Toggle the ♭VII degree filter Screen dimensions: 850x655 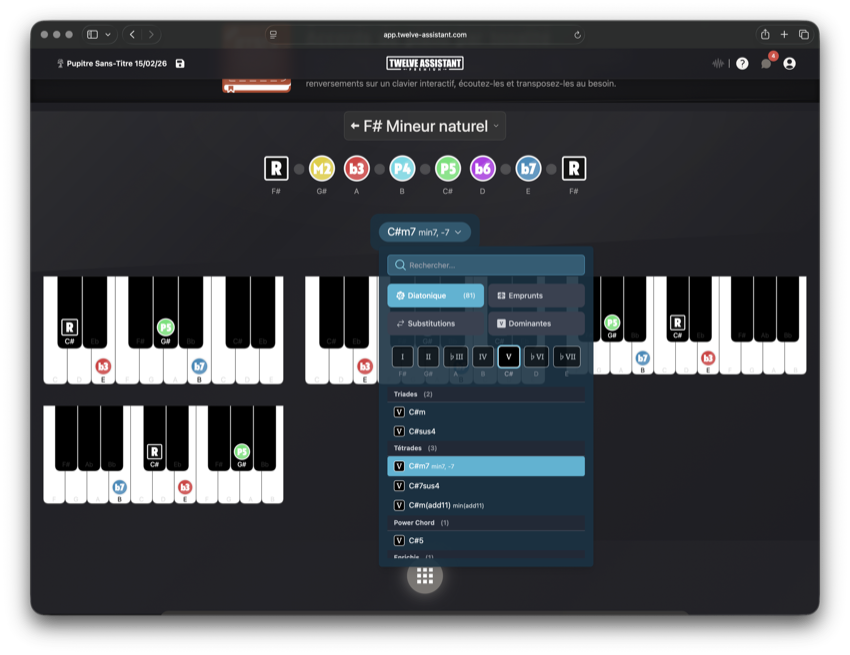click(x=567, y=356)
